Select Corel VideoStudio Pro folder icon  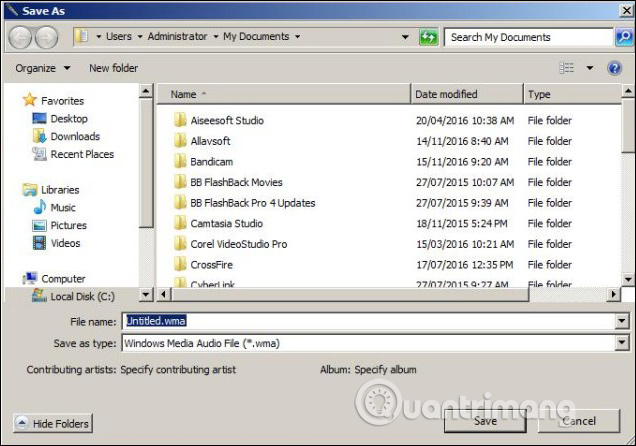point(180,244)
